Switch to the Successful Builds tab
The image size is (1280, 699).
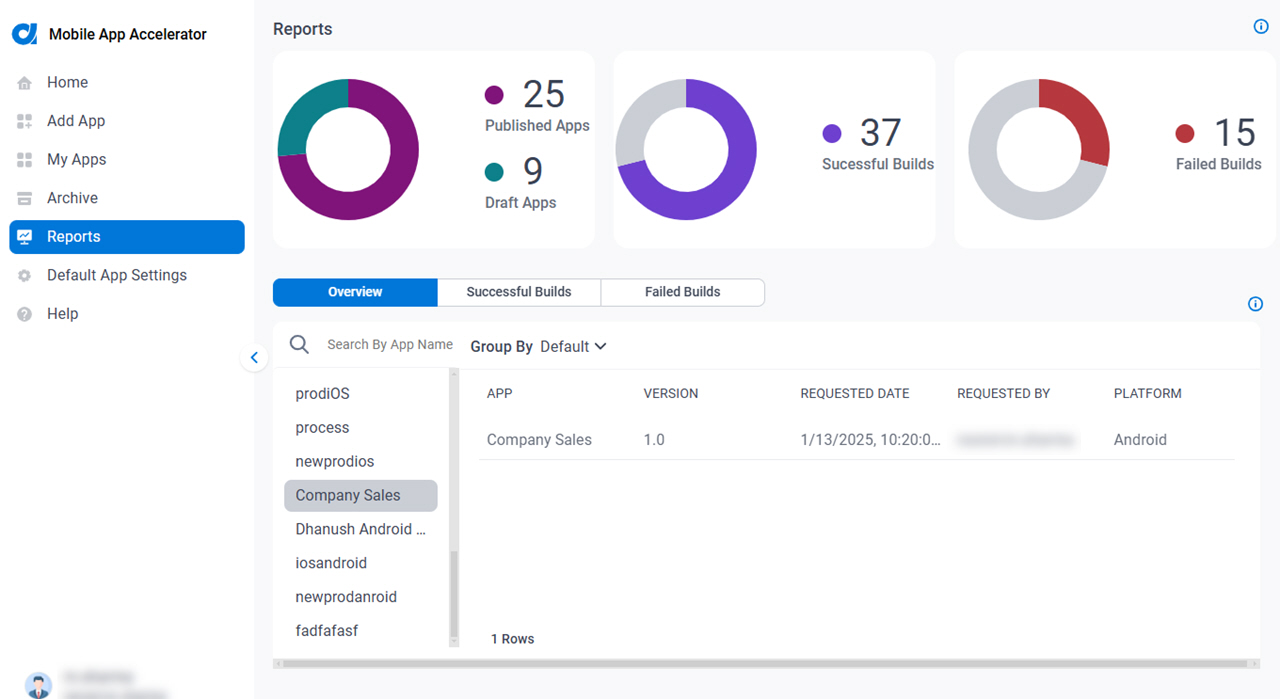tap(519, 292)
